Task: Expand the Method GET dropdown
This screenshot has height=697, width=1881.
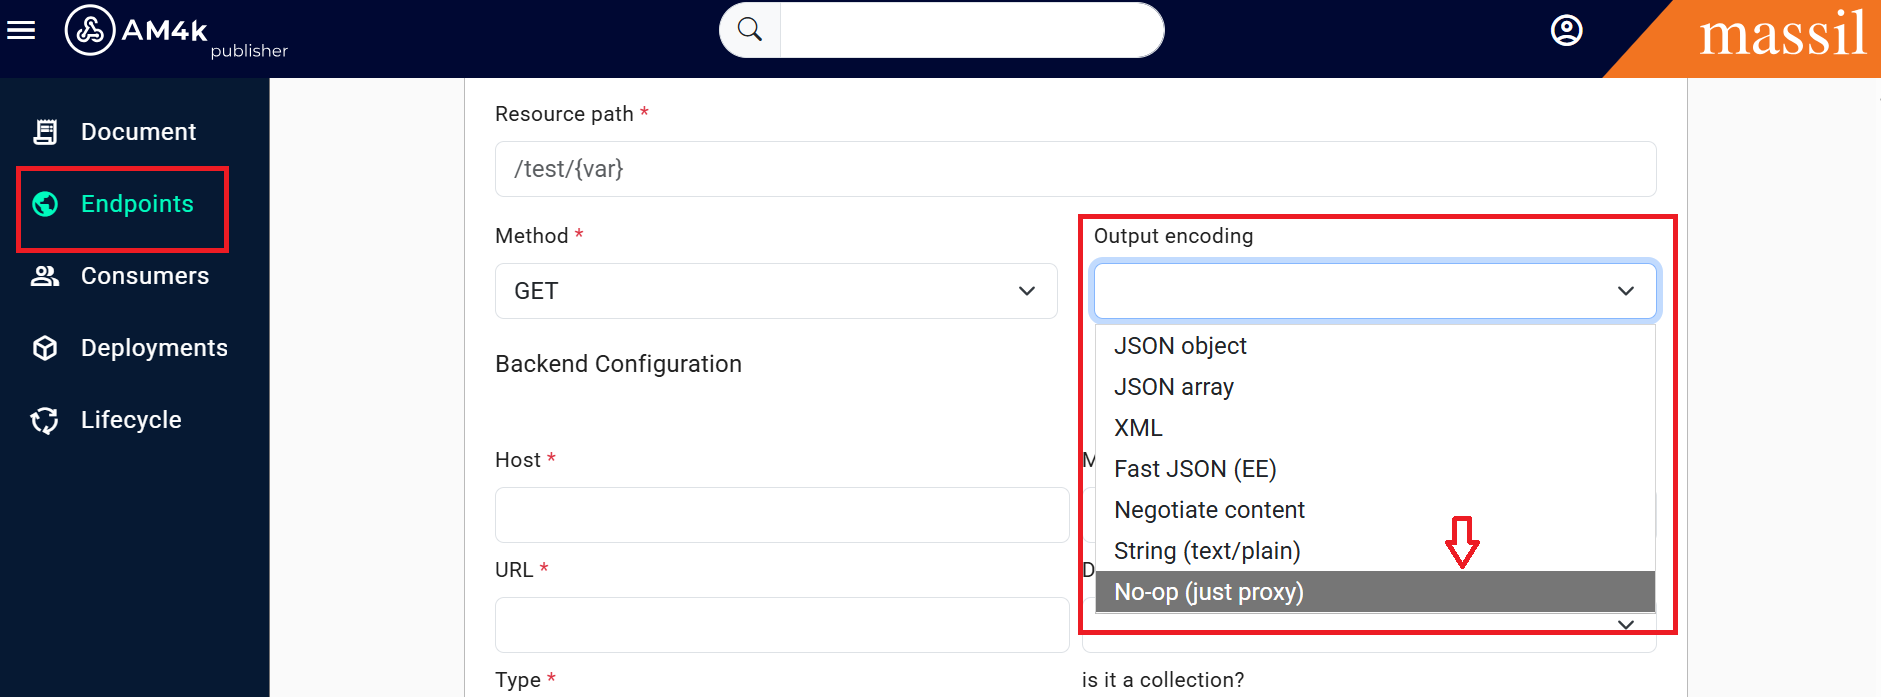Action: 775,291
